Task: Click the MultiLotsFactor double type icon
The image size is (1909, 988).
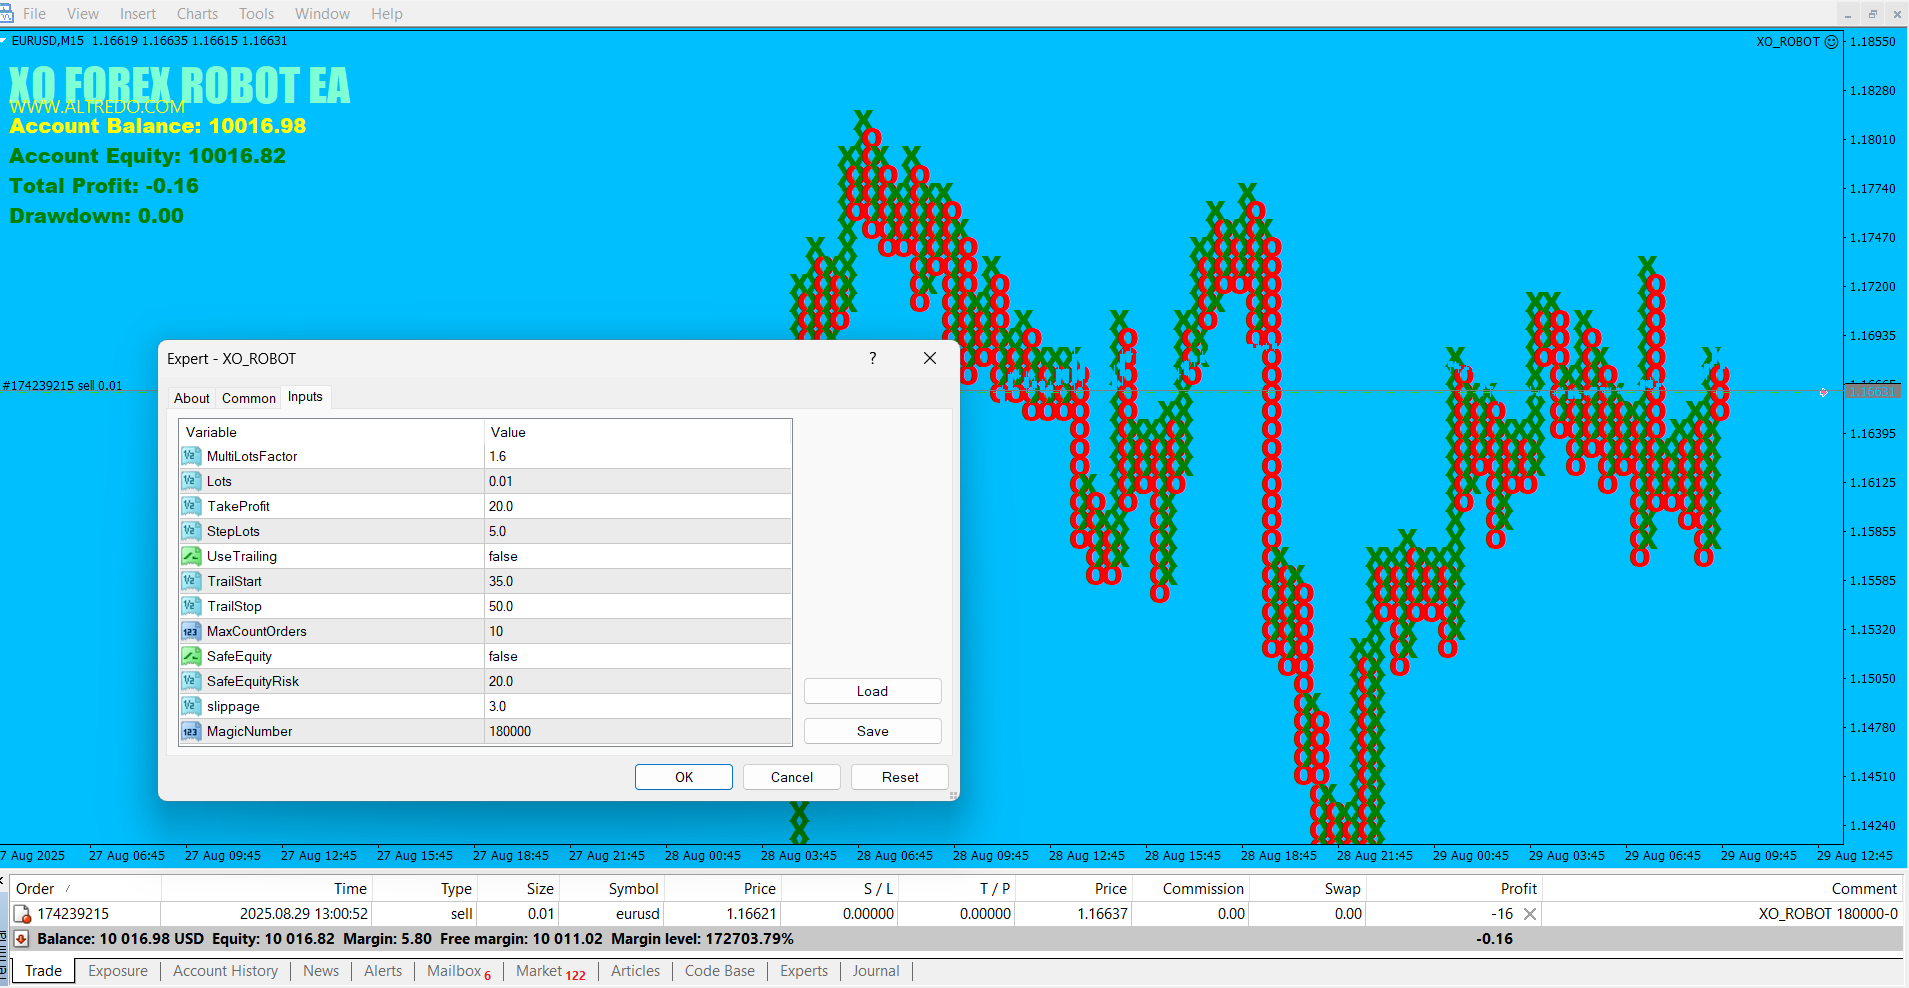Action: click(x=191, y=456)
